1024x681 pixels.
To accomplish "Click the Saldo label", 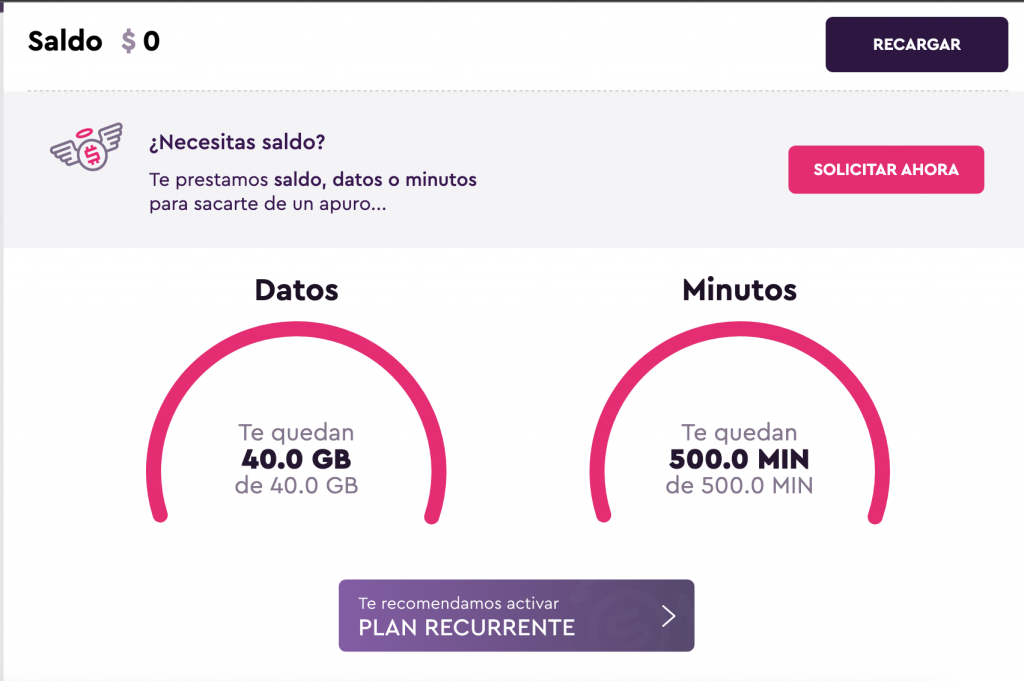I will click(x=65, y=41).
